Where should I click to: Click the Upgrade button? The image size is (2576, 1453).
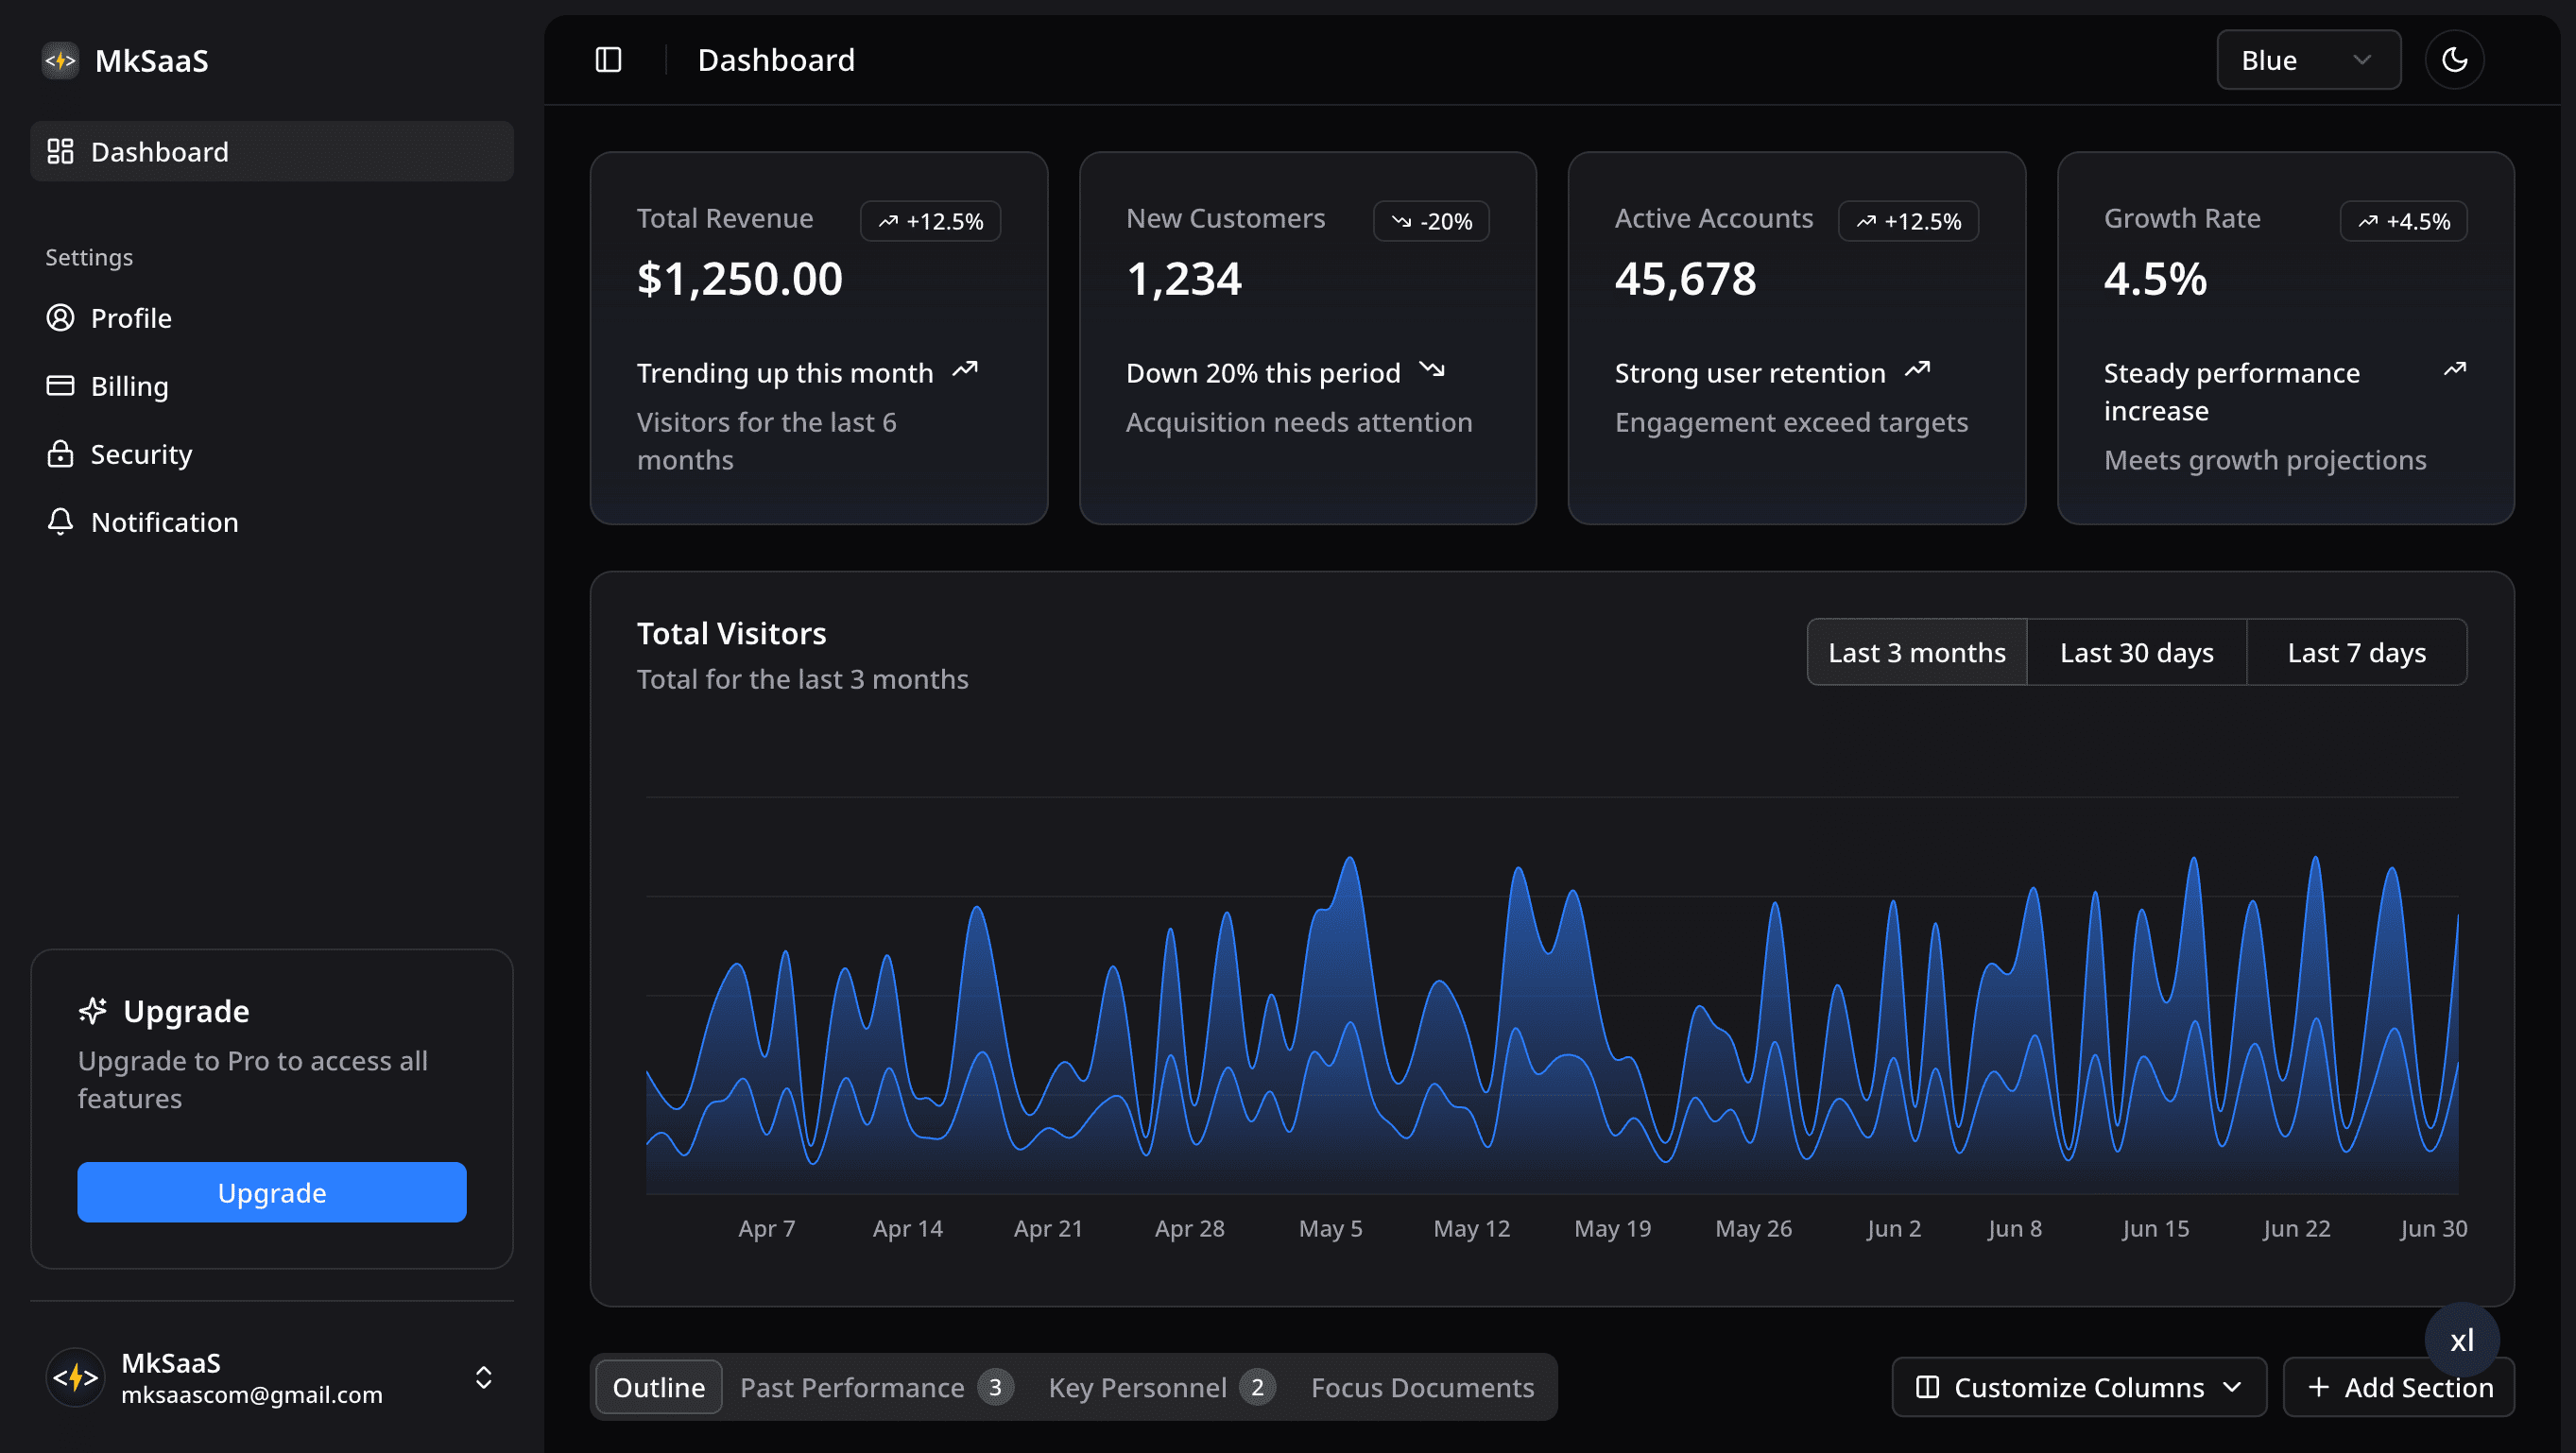tap(271, 1192)
